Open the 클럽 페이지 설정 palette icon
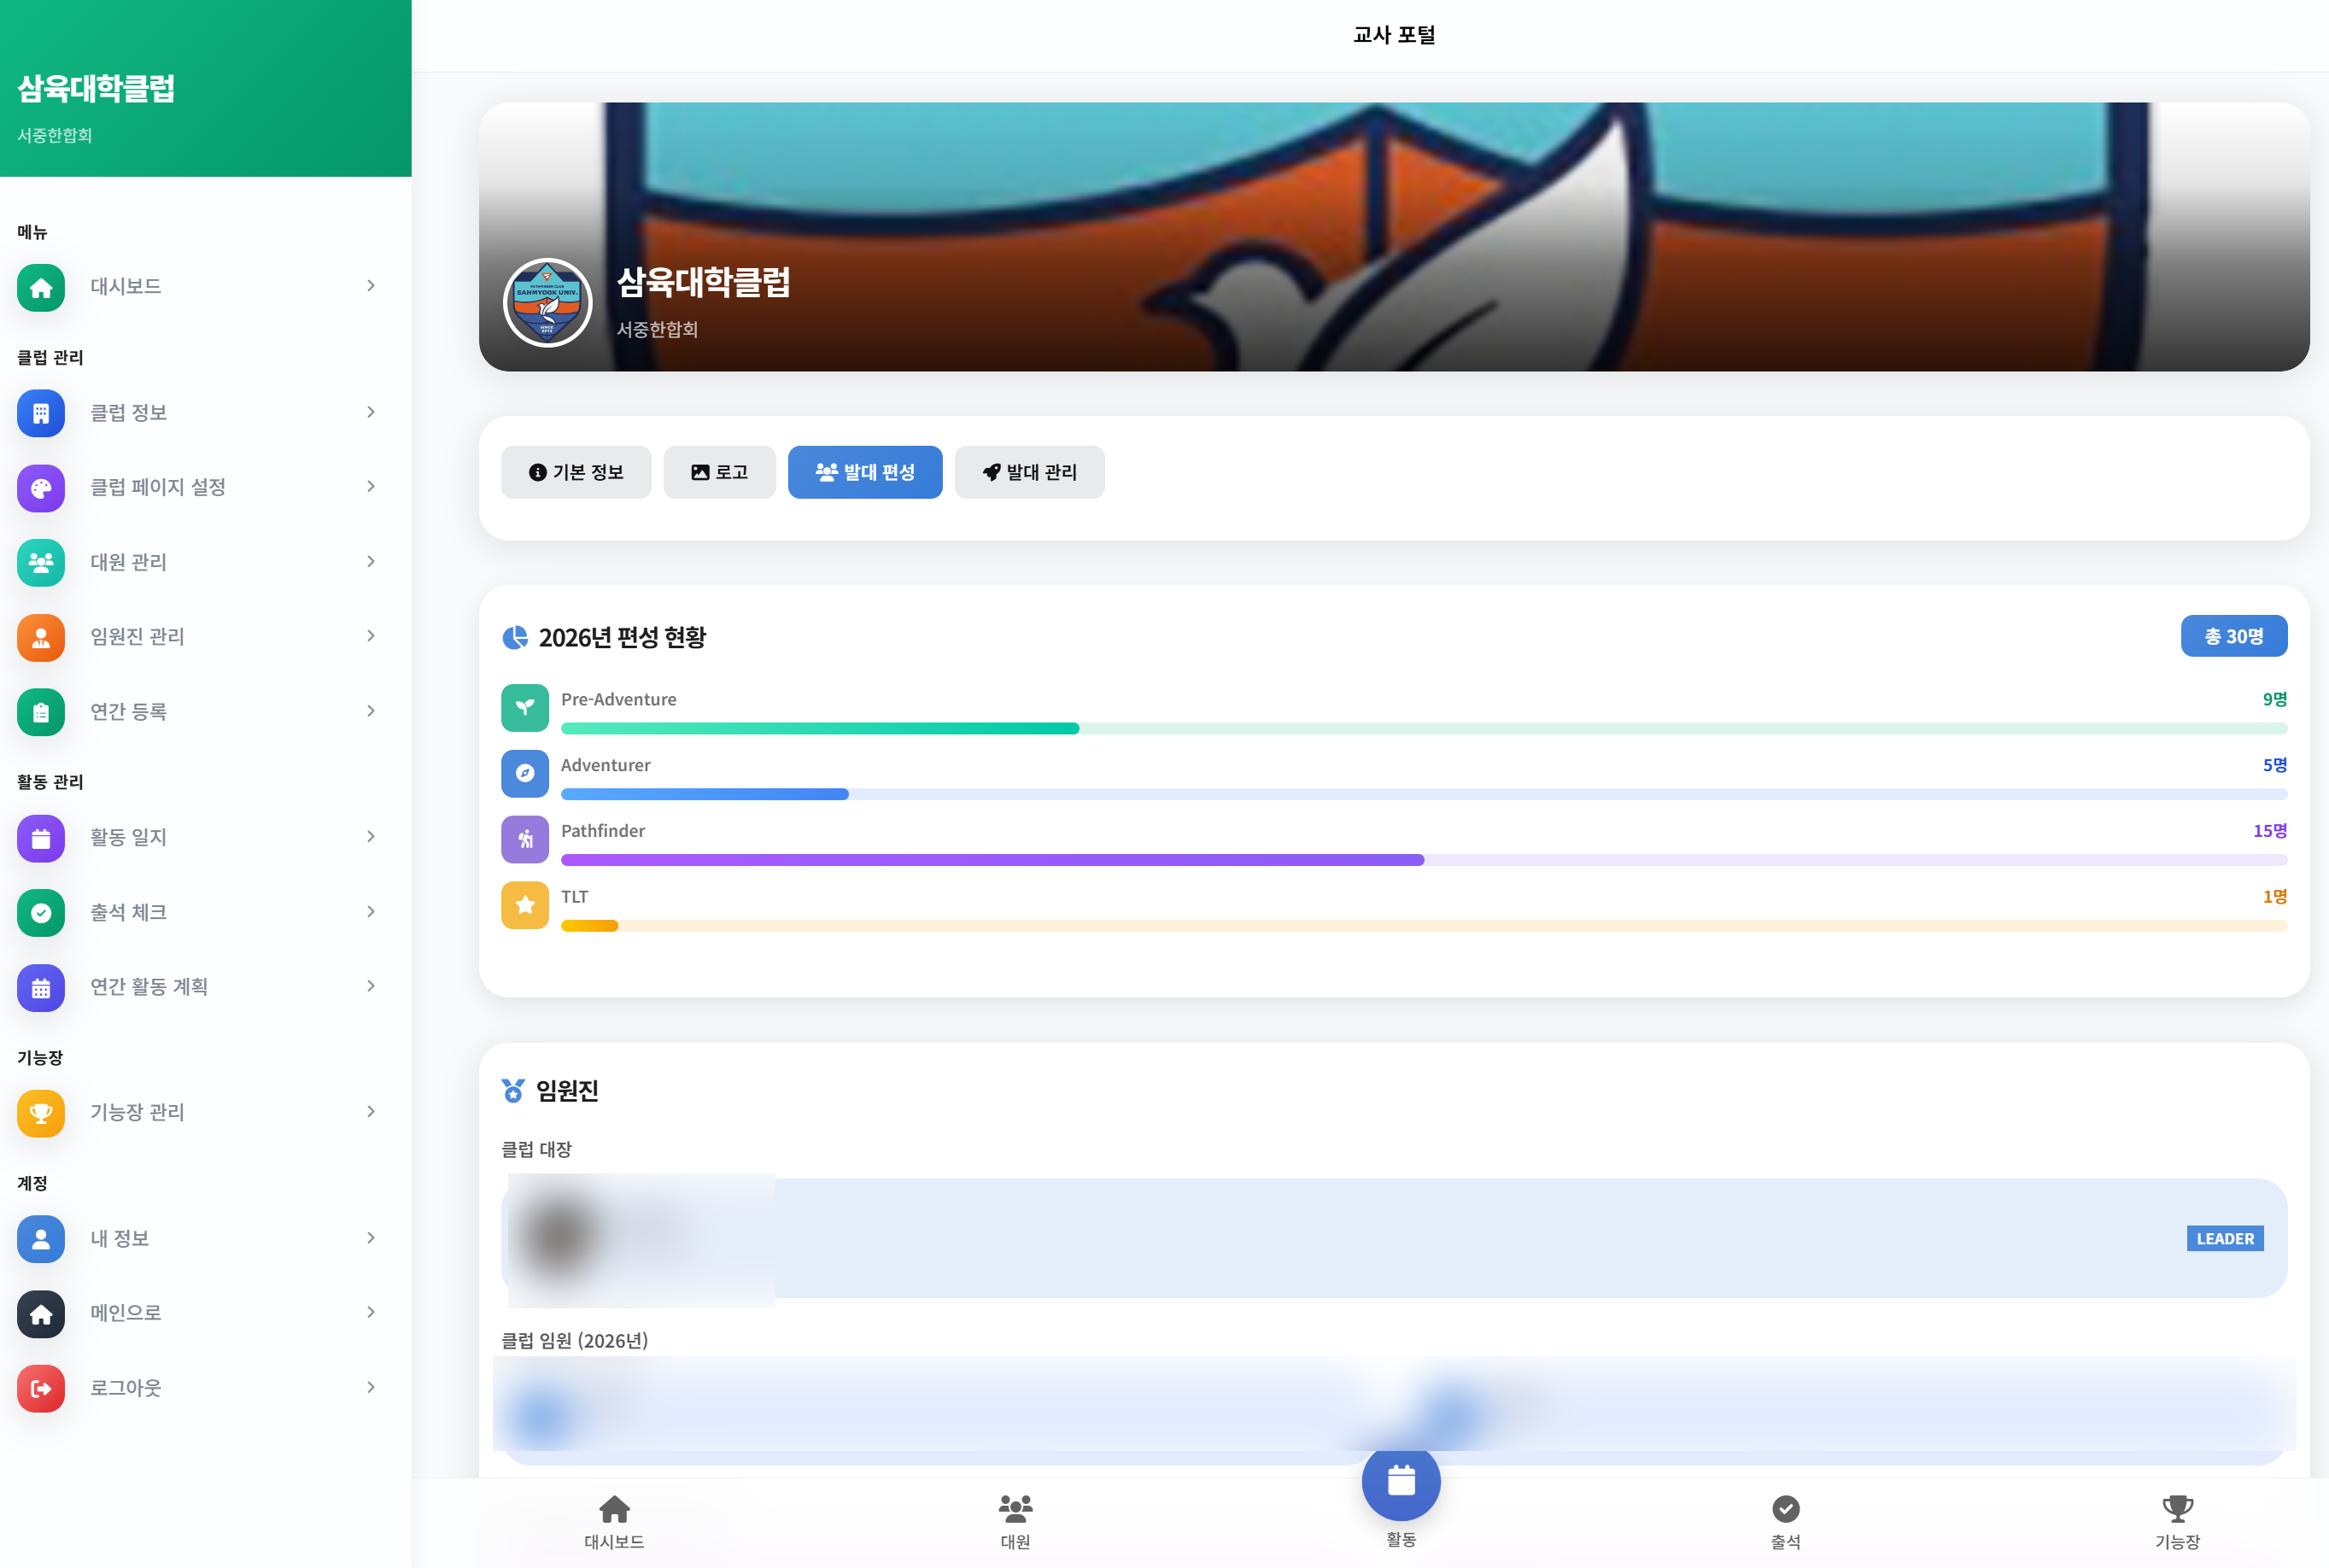This screenshot has width=2329, height=1568. click(40, 488)
